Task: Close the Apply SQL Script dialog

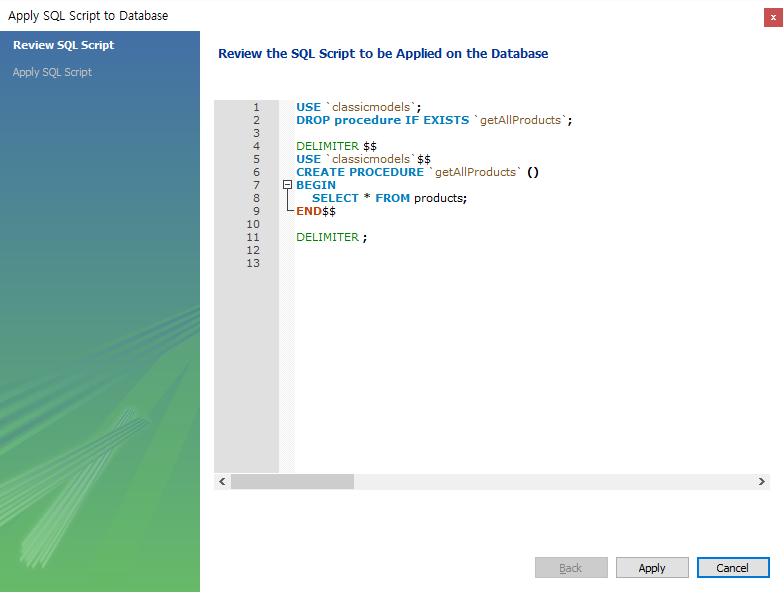Action: coord(773,18)
